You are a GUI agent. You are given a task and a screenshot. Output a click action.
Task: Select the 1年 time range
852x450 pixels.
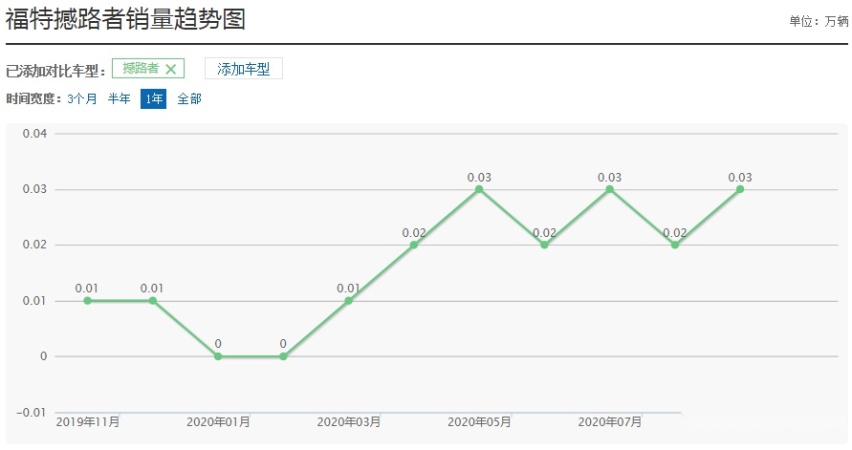point(153,99)
